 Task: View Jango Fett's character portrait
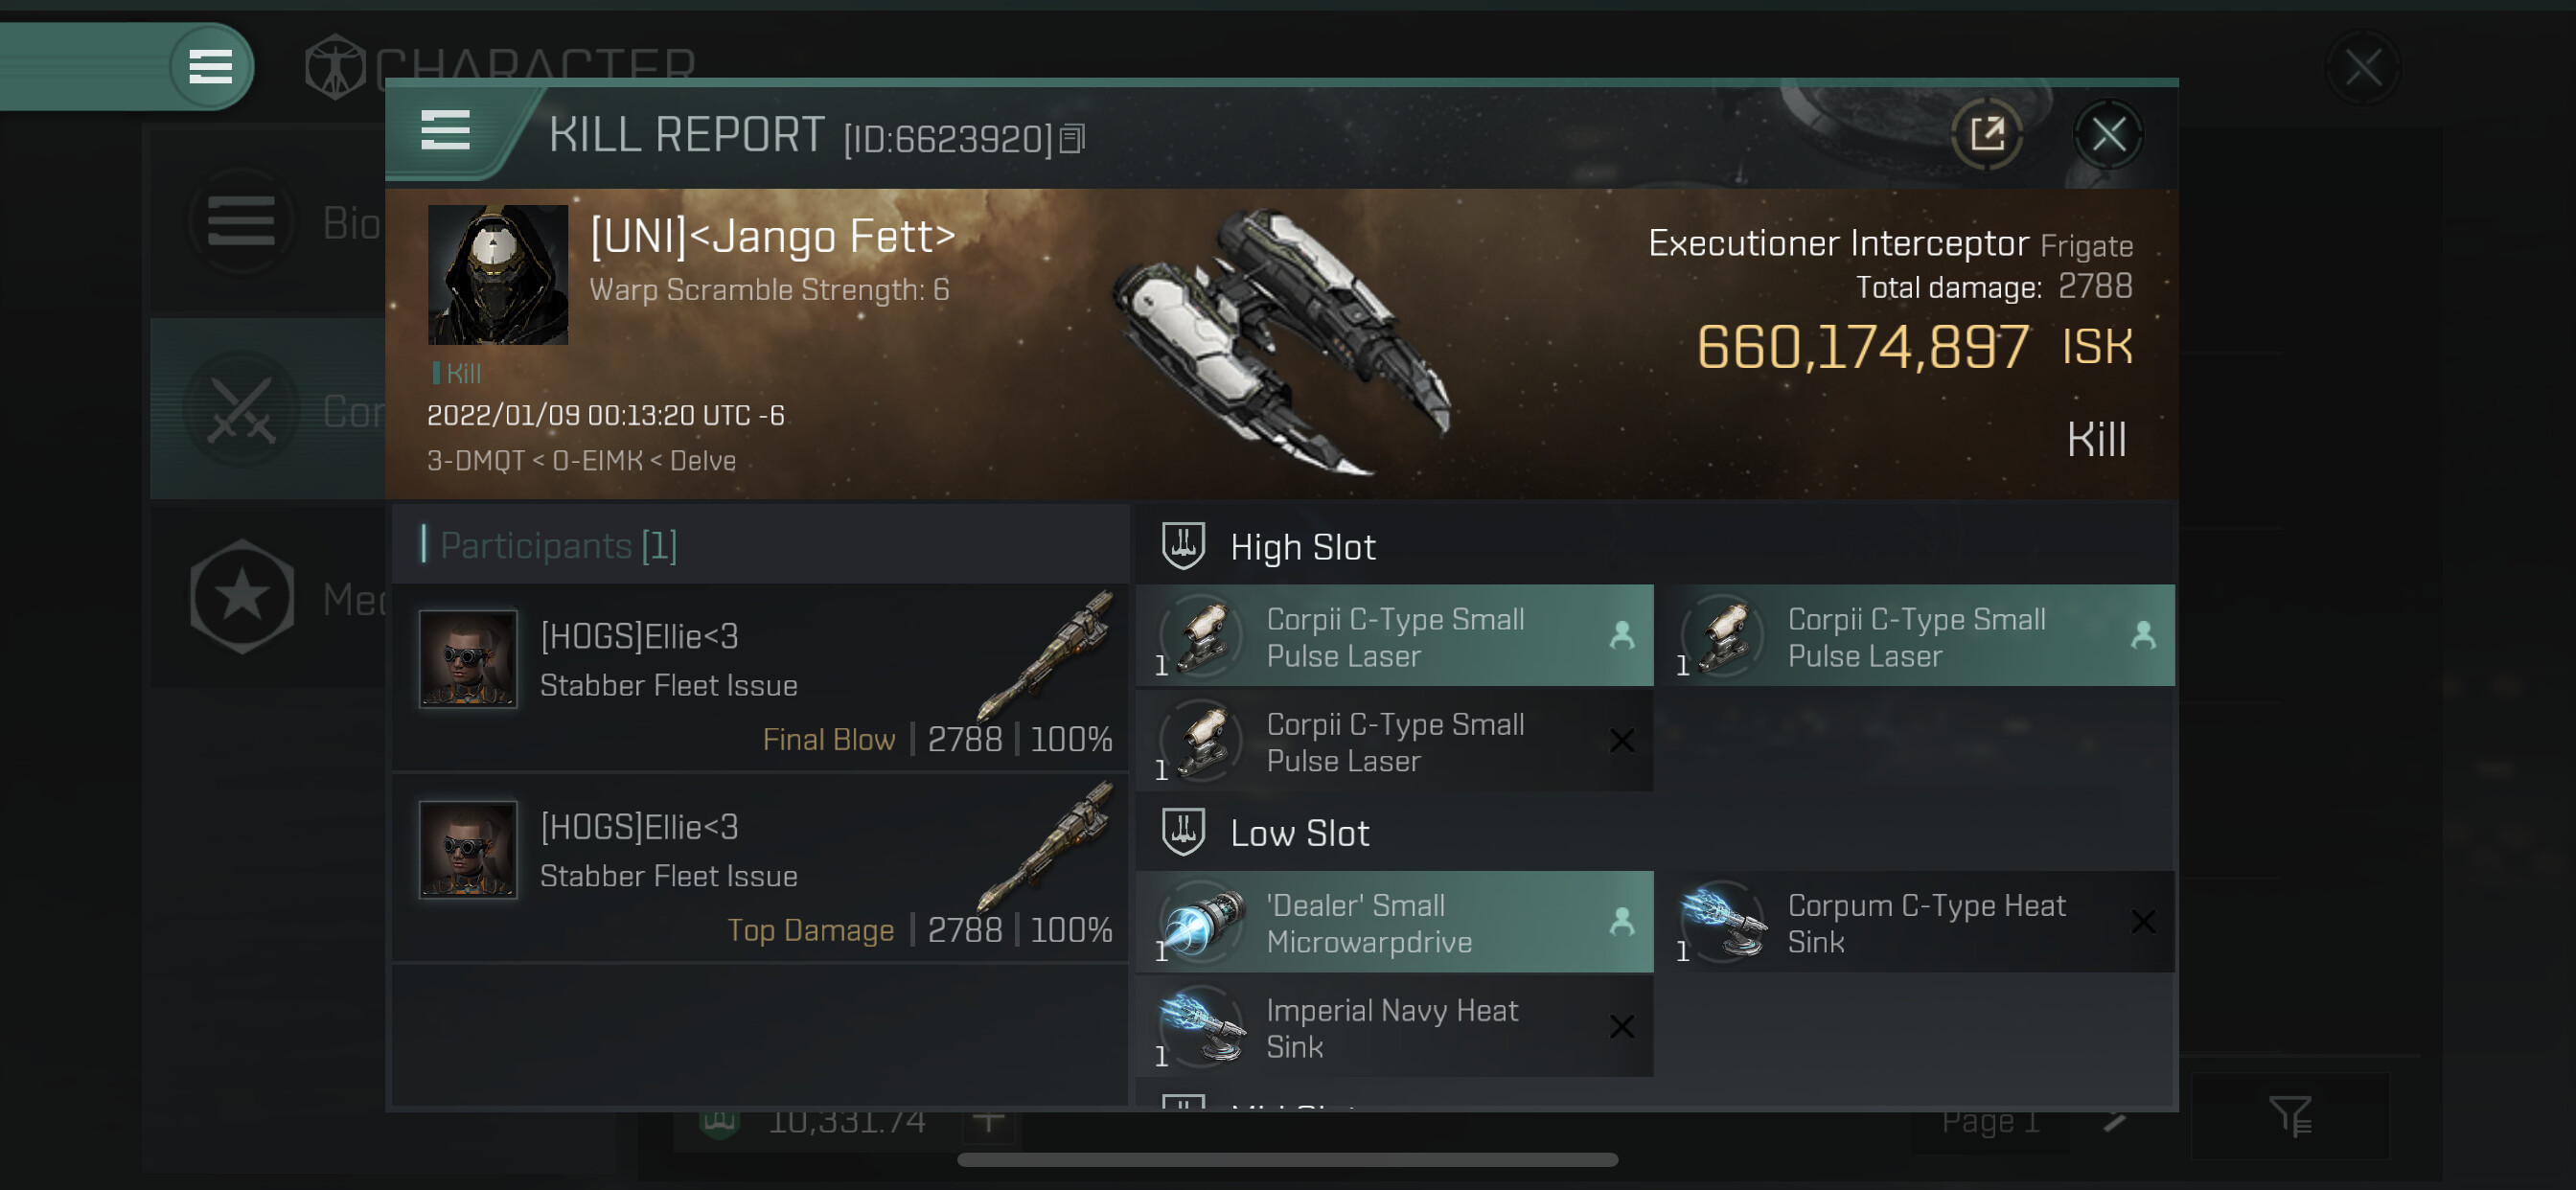tap(497, 275)
